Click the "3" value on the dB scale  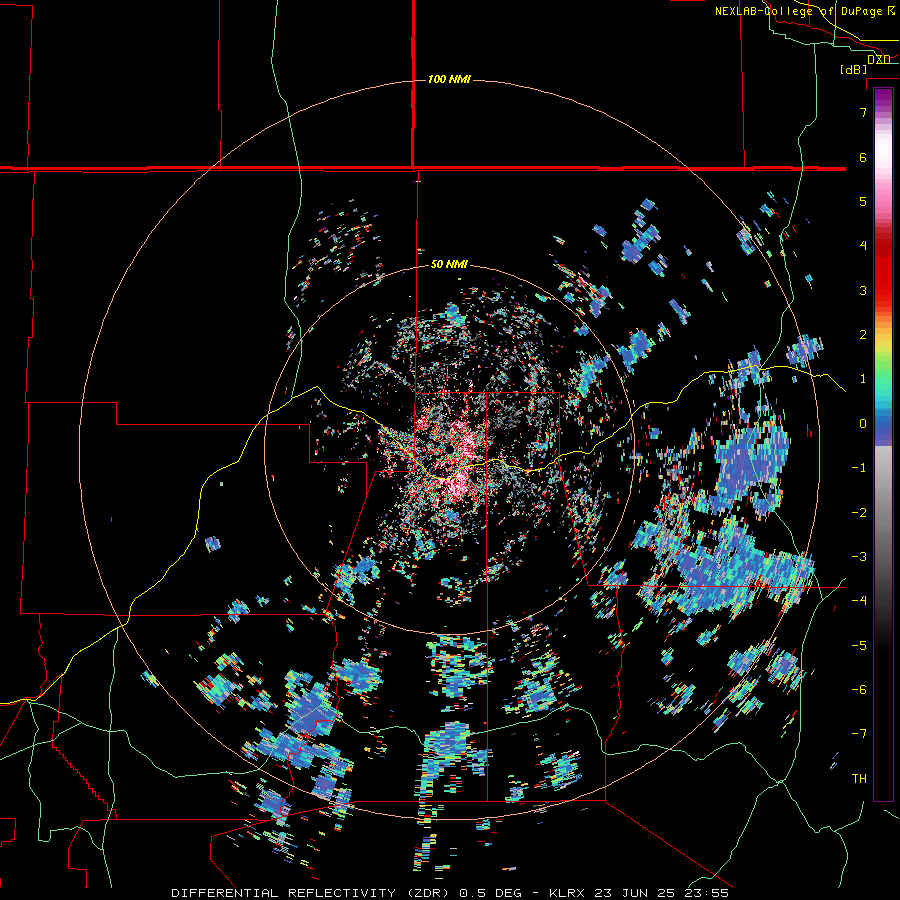coord(863,290)
